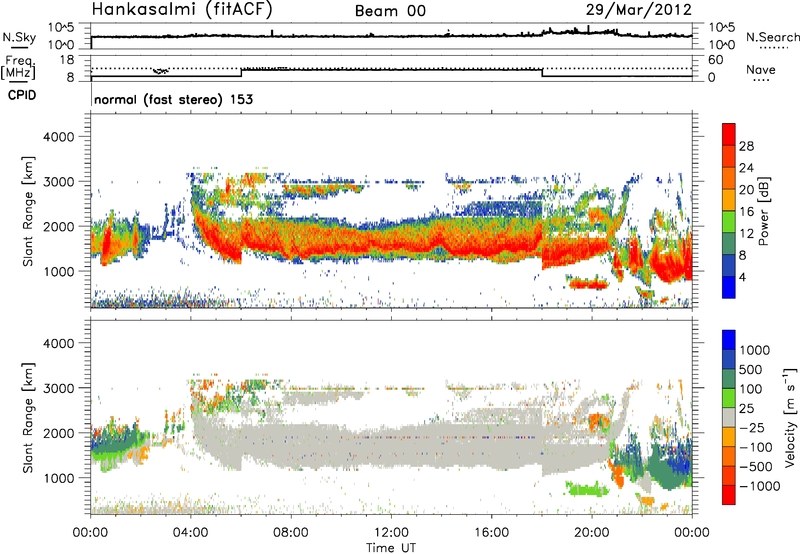Click the red top segment of Power colorbar
The width and height of the screenshot is (800, 554).
(729, 134)
